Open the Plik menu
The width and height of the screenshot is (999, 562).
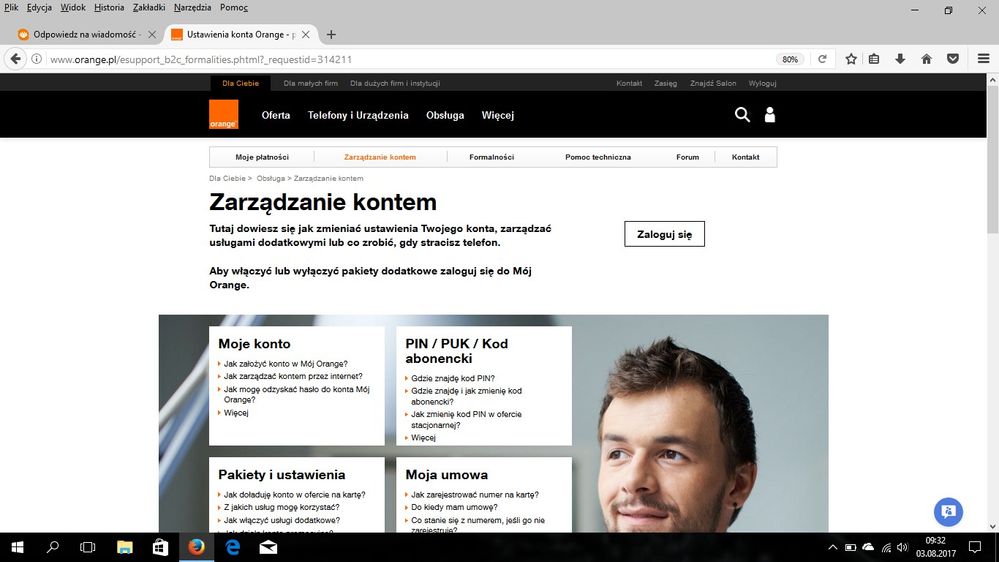tap(11, 8)
